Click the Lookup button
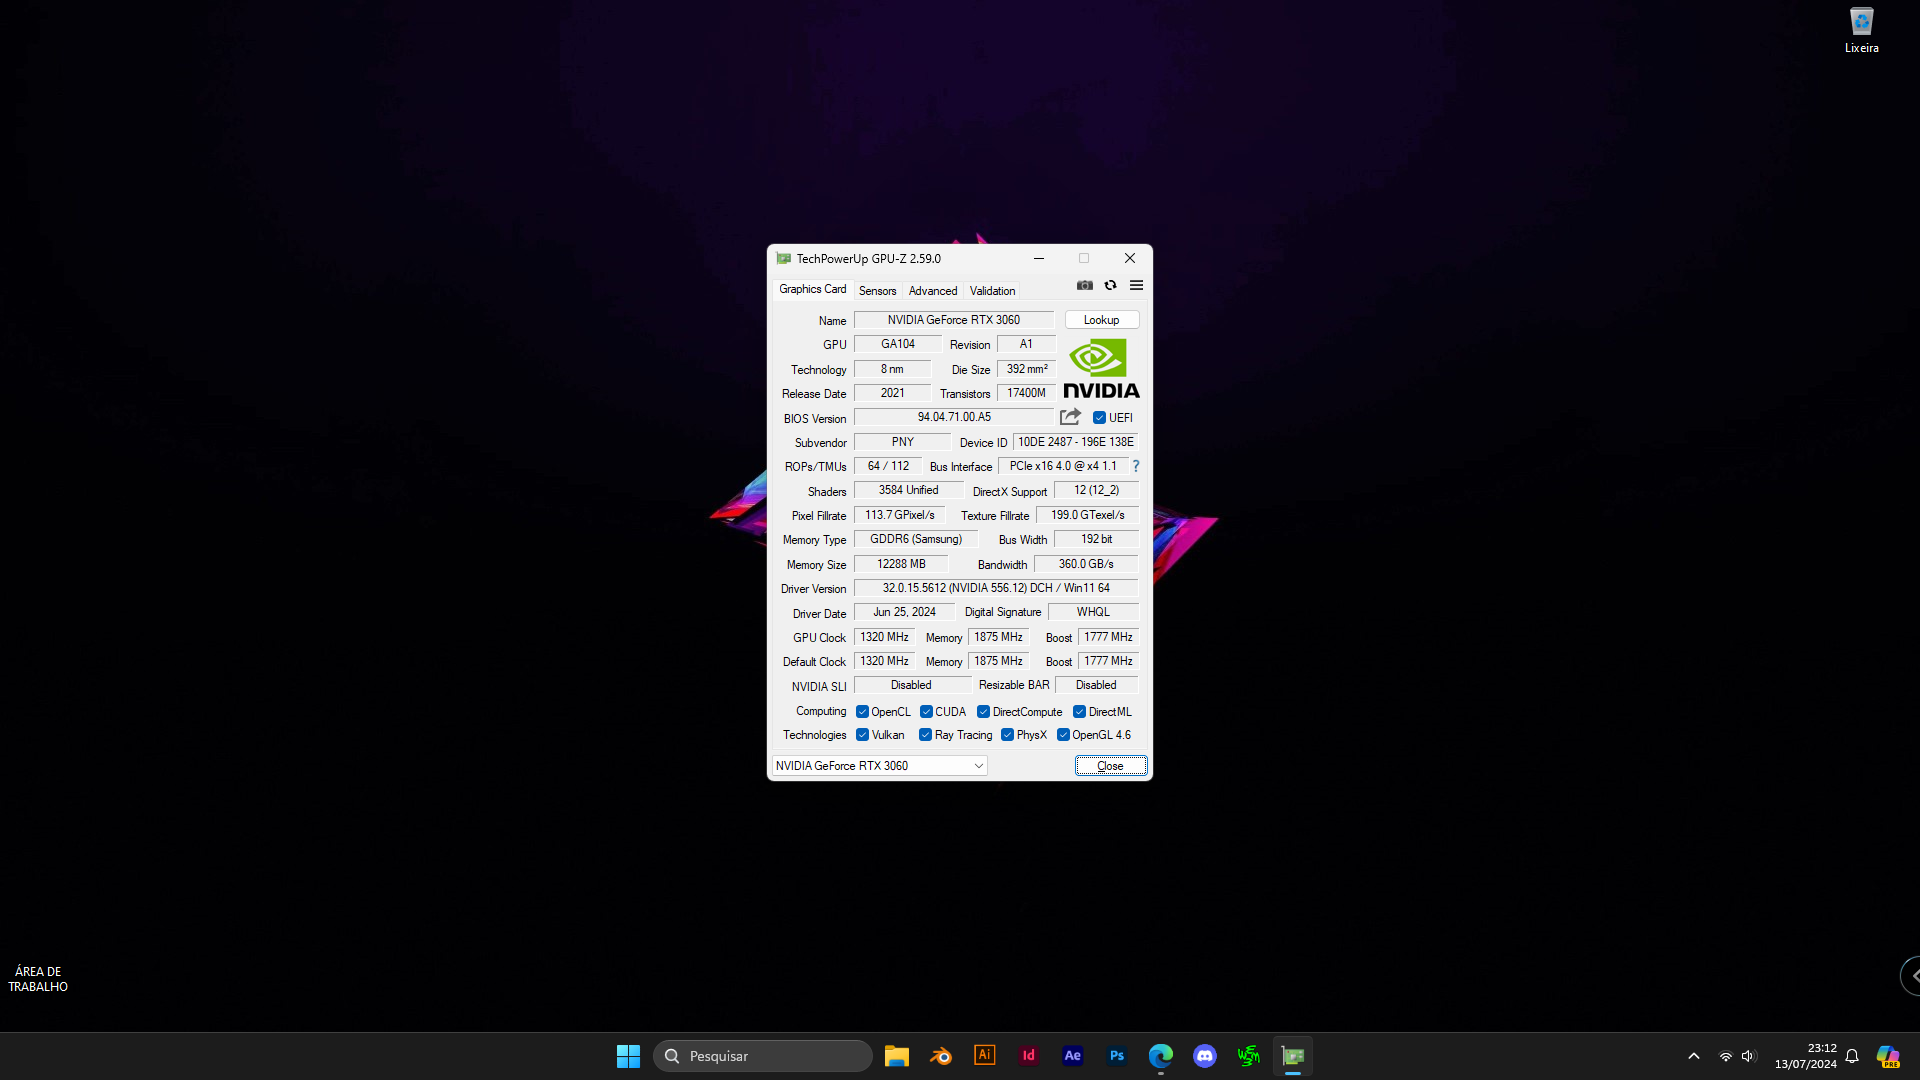The height and width of the screenshot is (1080, 1920). 1101,320
